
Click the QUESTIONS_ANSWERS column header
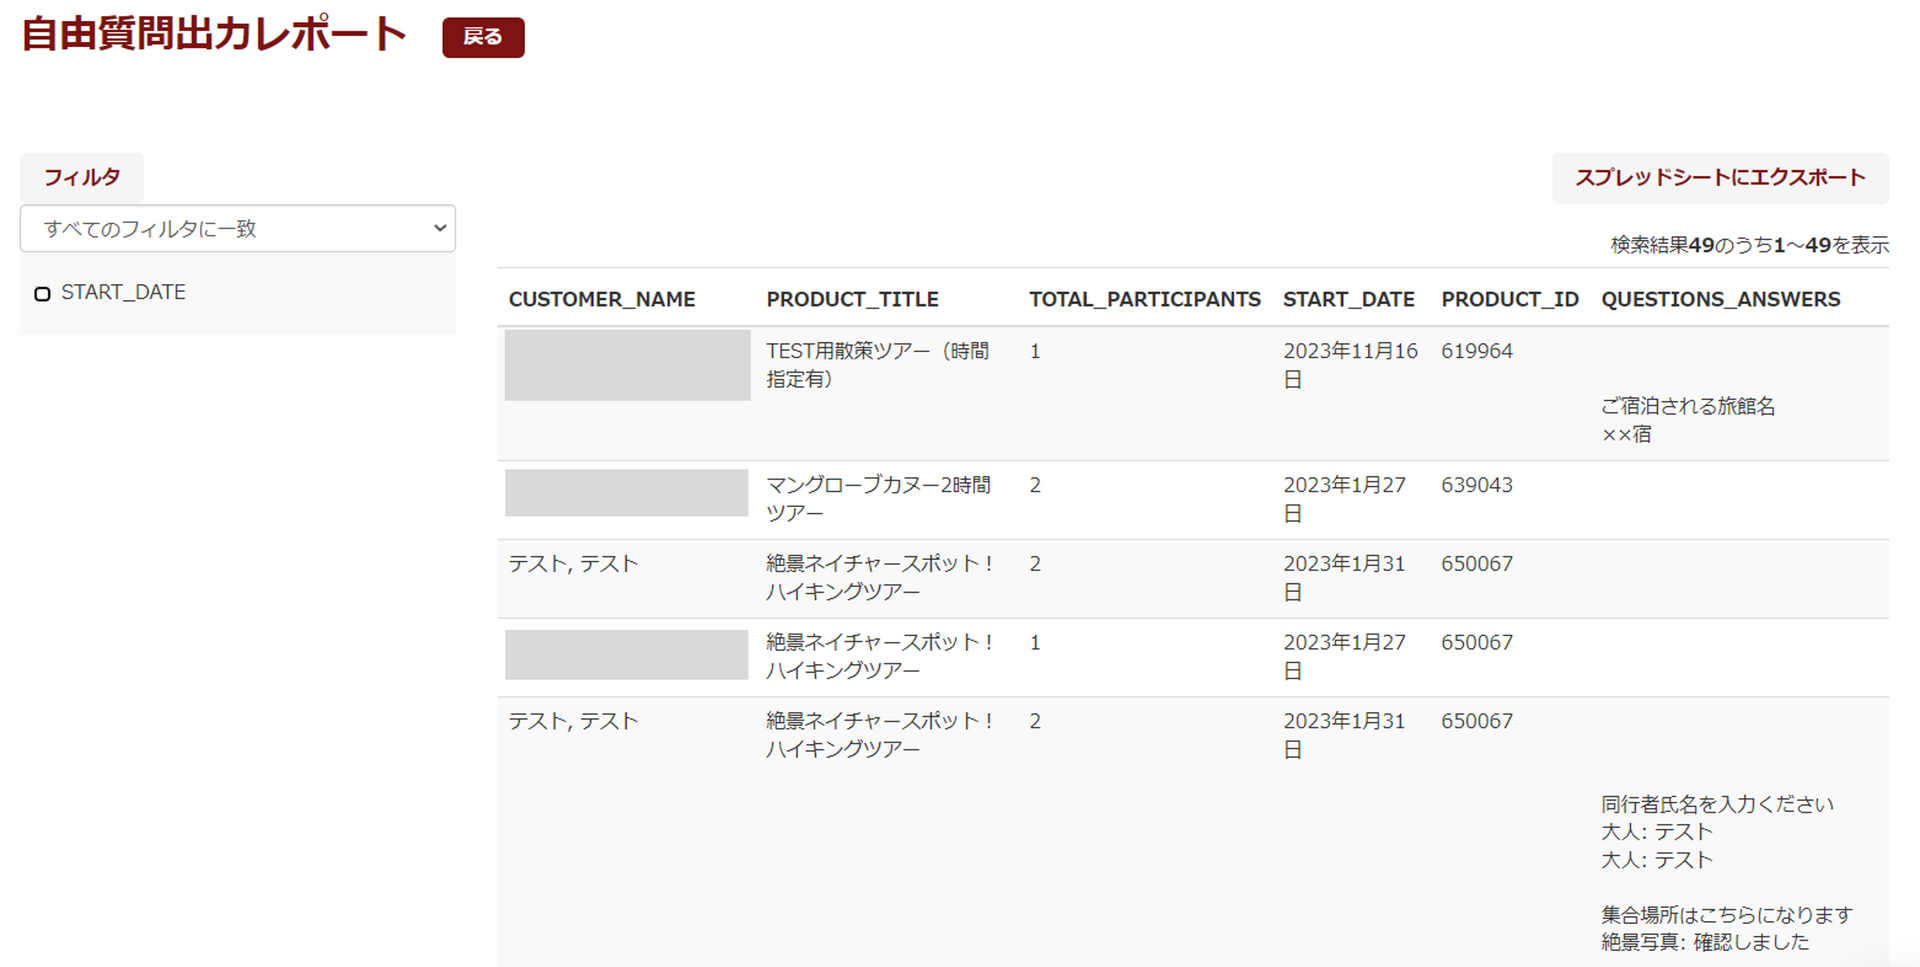tap(1720, 299)
